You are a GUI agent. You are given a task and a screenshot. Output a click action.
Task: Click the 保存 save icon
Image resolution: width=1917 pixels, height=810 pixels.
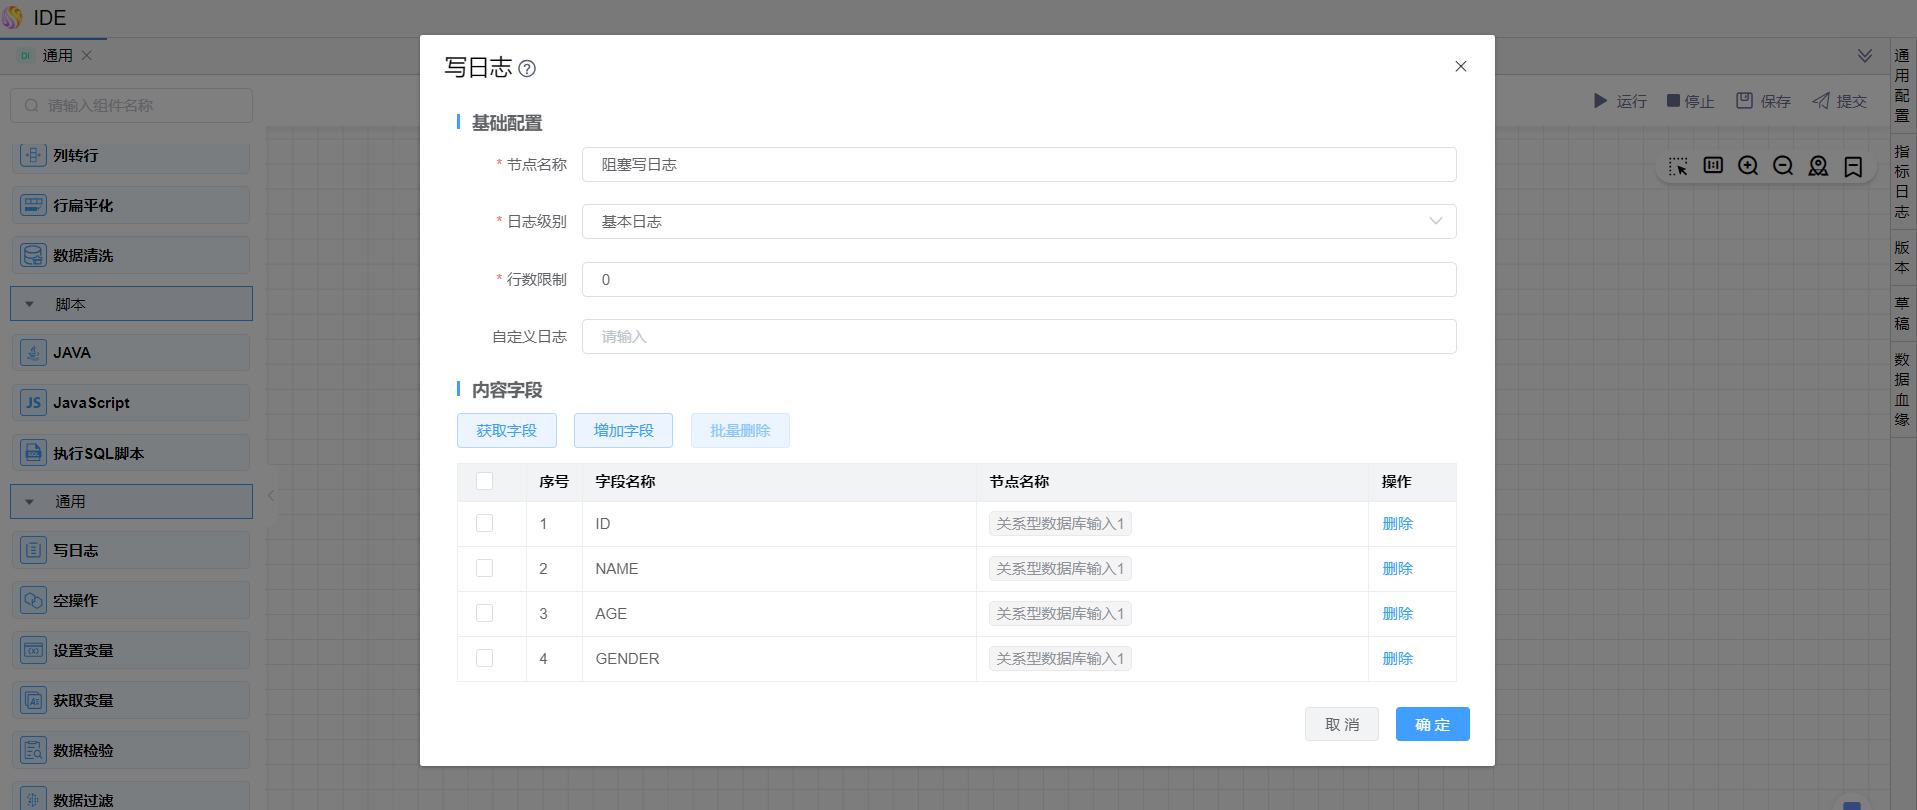point(1744,101)
